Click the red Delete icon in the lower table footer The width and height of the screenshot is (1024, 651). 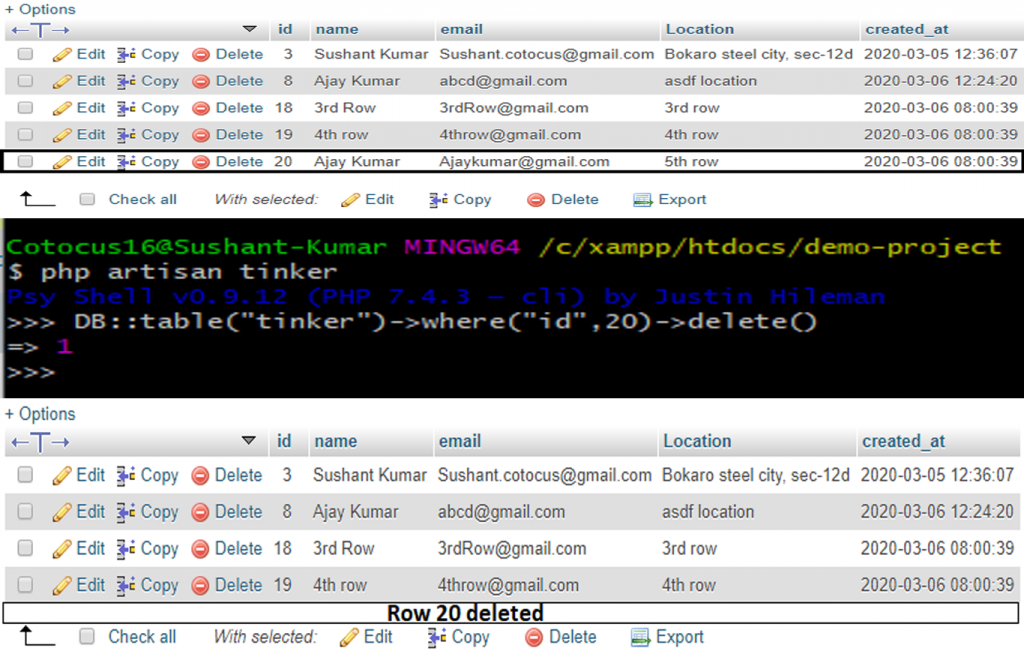[535, 638]
